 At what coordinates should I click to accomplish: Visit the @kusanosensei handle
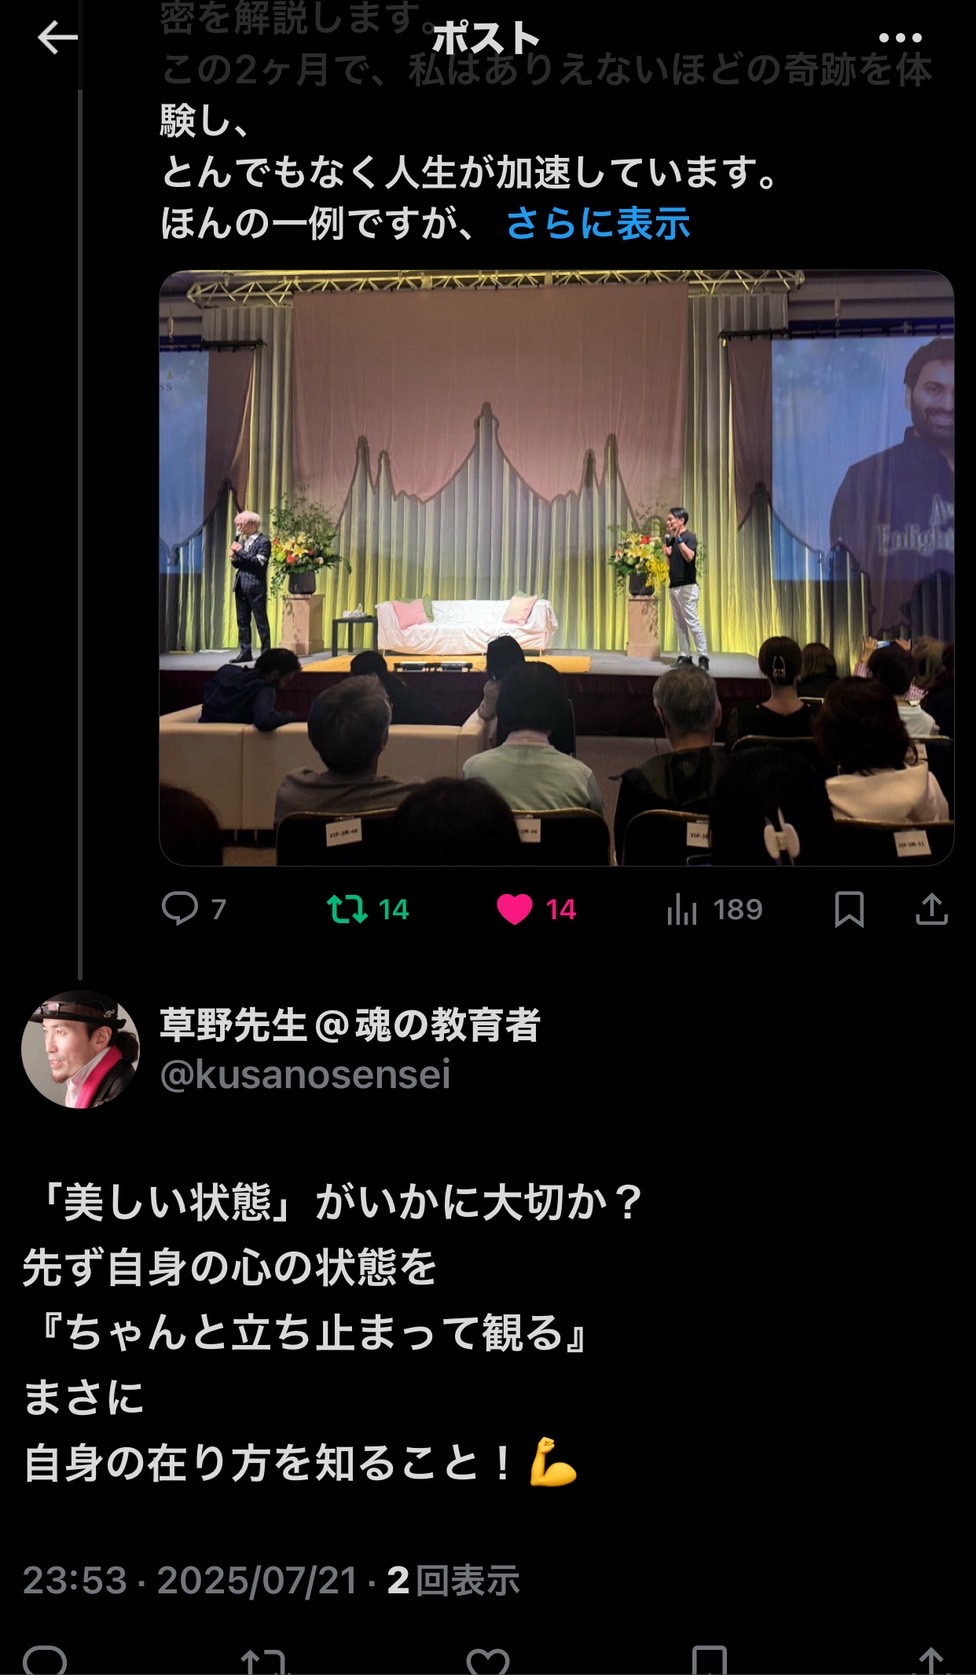(305, 1075)
